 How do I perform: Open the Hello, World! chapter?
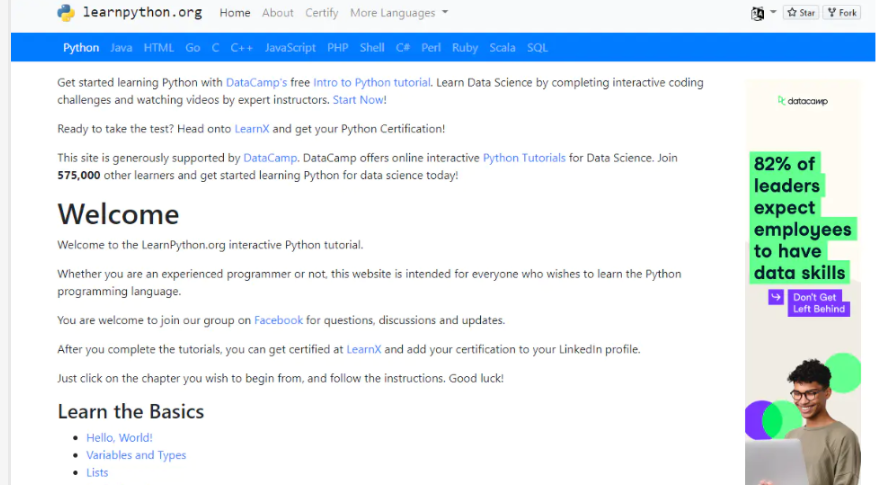tap(119, 438)
